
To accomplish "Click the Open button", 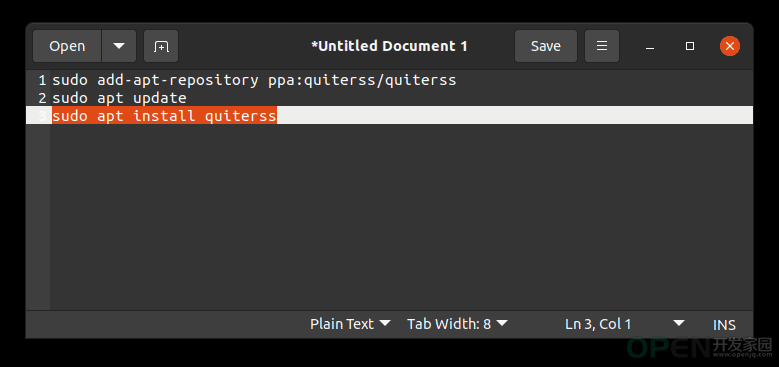I will coord(67,46).
